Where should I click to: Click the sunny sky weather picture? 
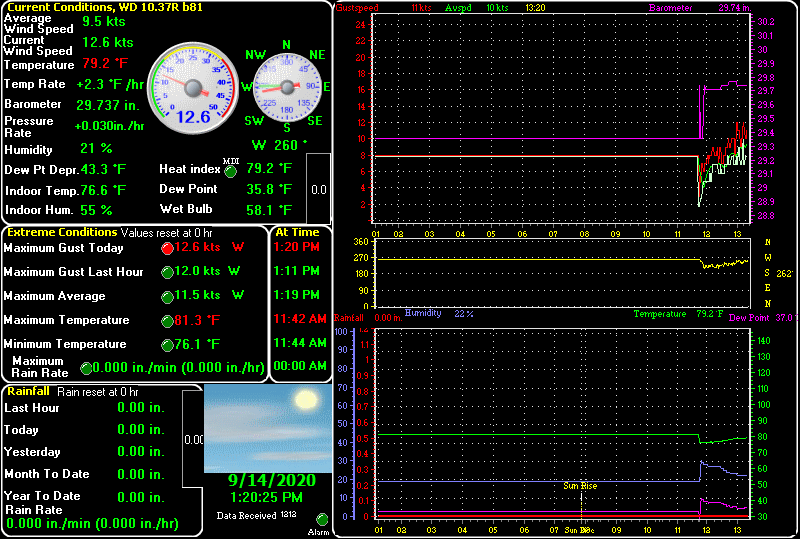[x=268, y=428]
